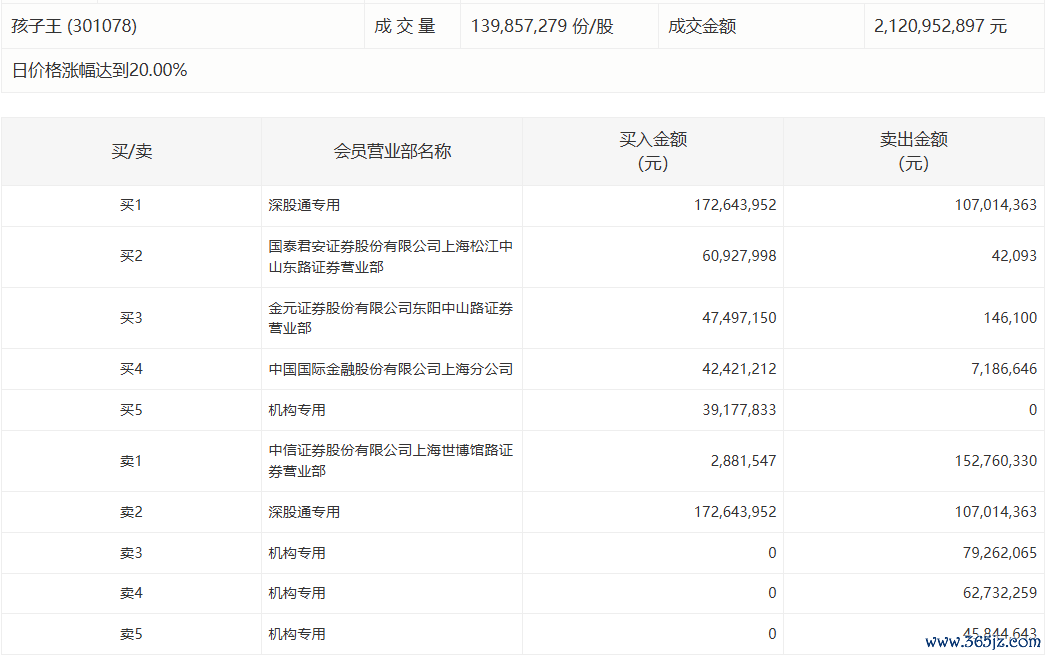Select the volume value 139,857,279 份/股
Screen dimensions: 1048x657
(539, 26)
